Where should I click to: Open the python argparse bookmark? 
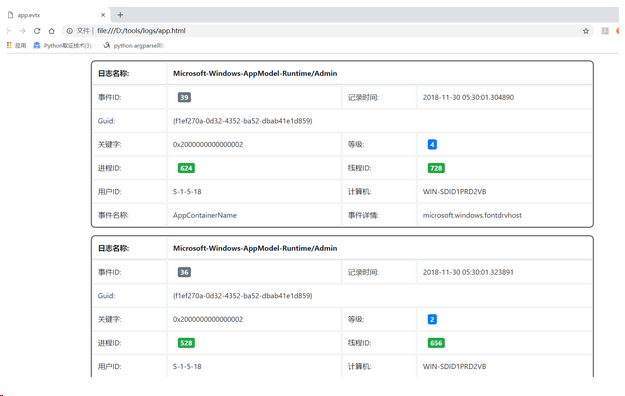(x=134, y=45)
